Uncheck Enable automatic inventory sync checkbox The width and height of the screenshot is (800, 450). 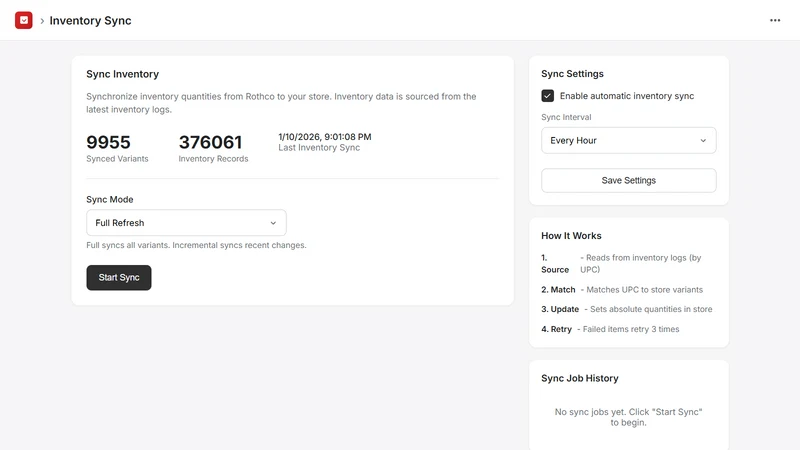(547, 96)
